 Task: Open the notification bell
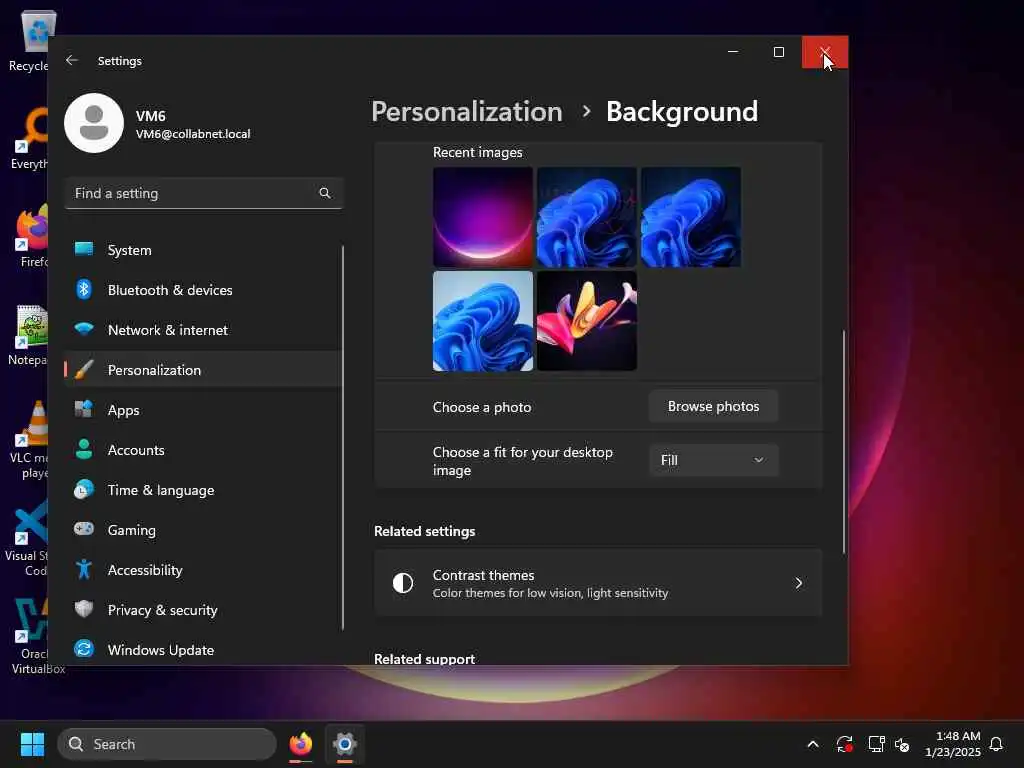point(996,744)
